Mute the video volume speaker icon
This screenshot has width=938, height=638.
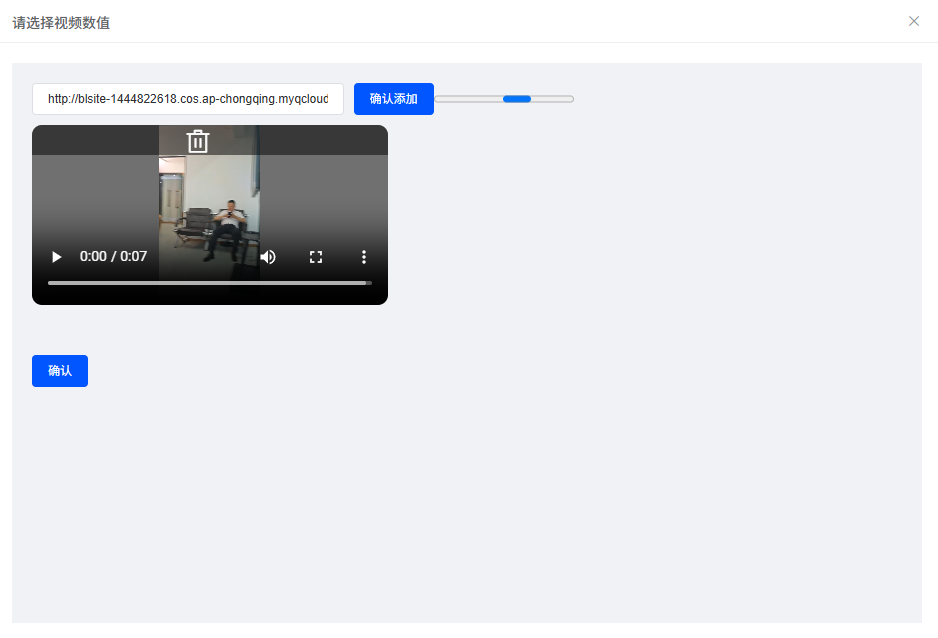click(x=268, y=257)
